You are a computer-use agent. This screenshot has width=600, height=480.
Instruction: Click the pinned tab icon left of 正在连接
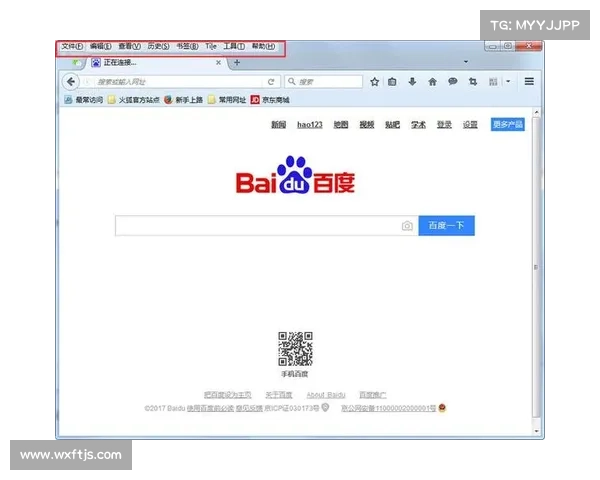(76, 62)
